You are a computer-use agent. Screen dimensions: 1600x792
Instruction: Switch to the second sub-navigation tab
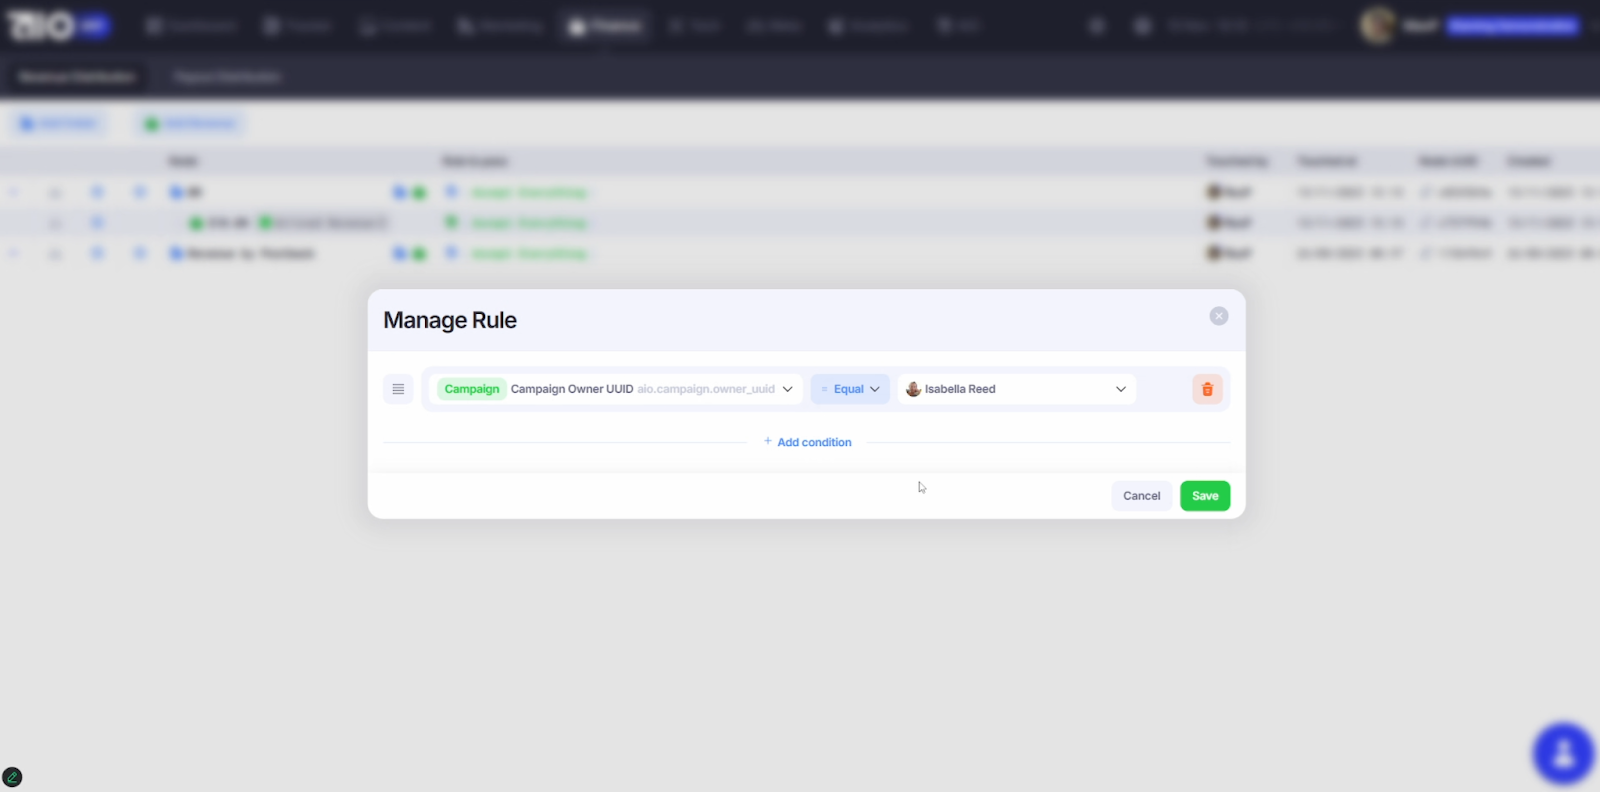[x=226, y=77]
